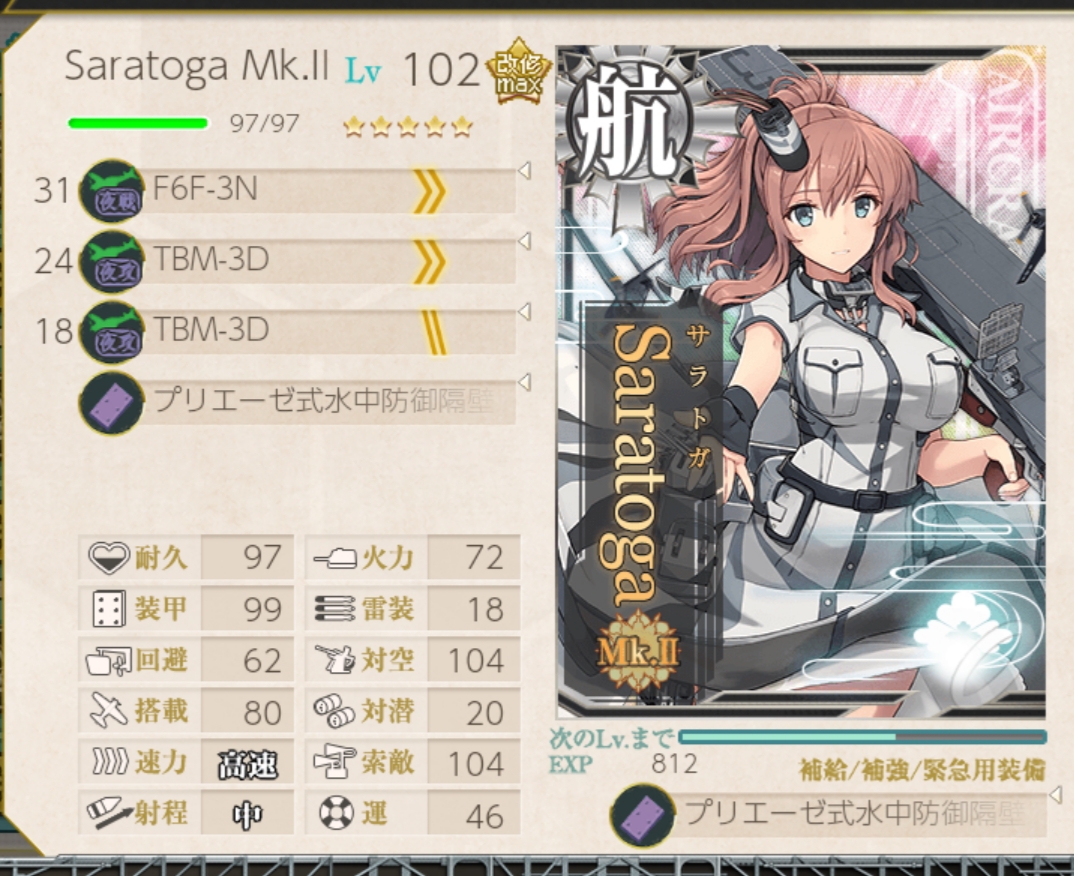Click the 搭載 airplane stat icon
This screenshot has width=1074, height=876.
coord(109,710)
